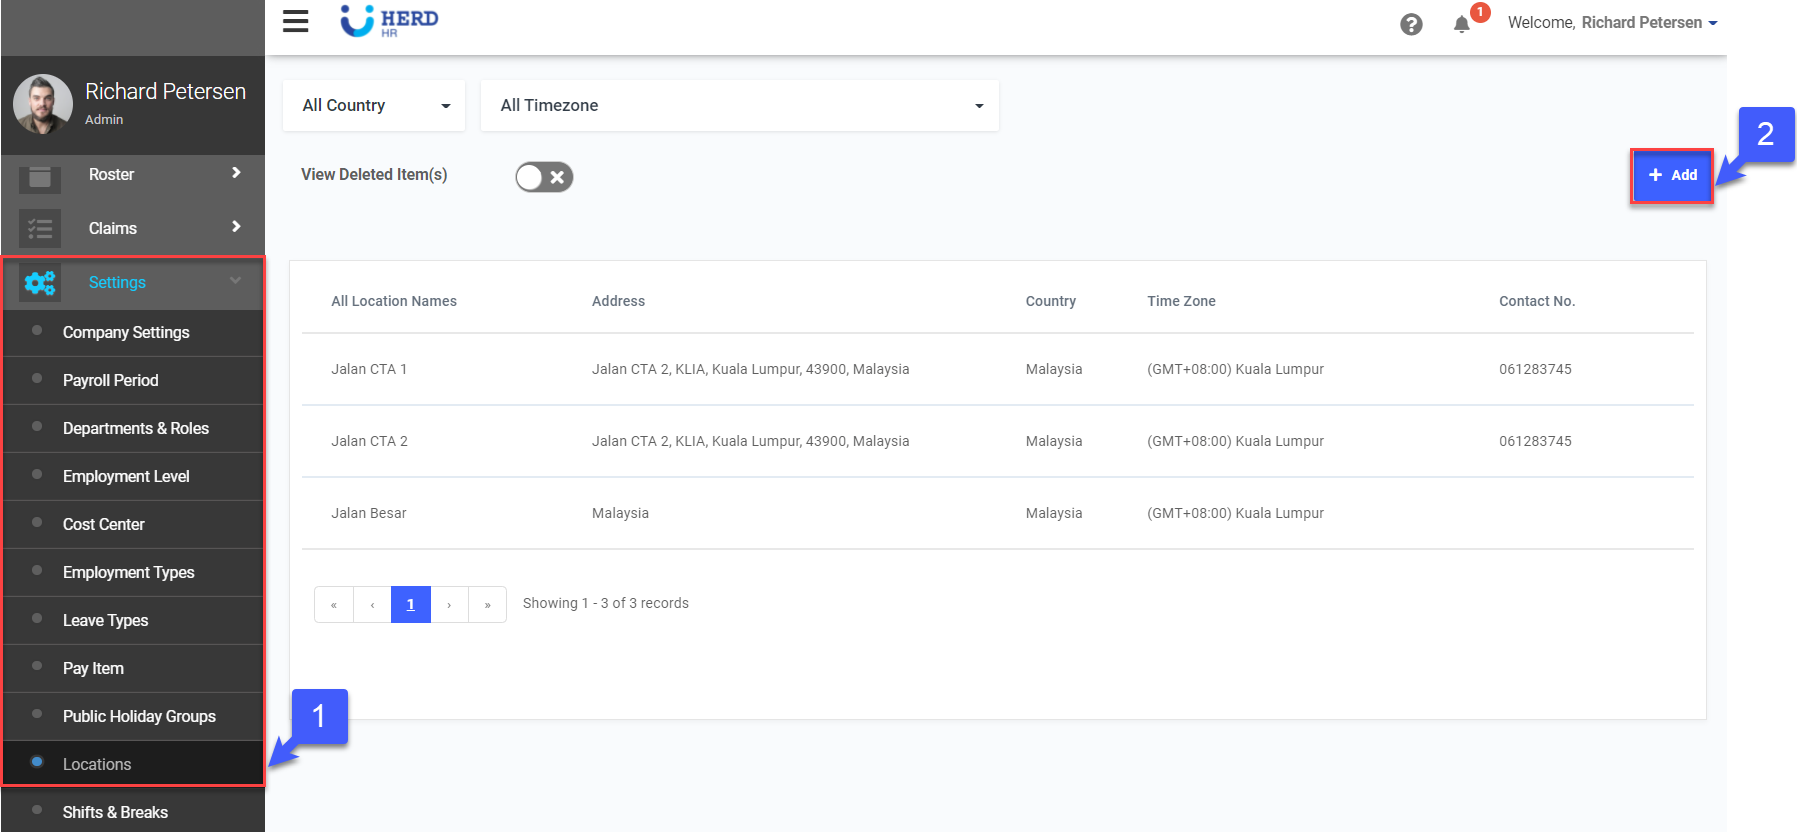Go to pagination page 1
This screenshot has width=1797, height=832.
point(410,605)
